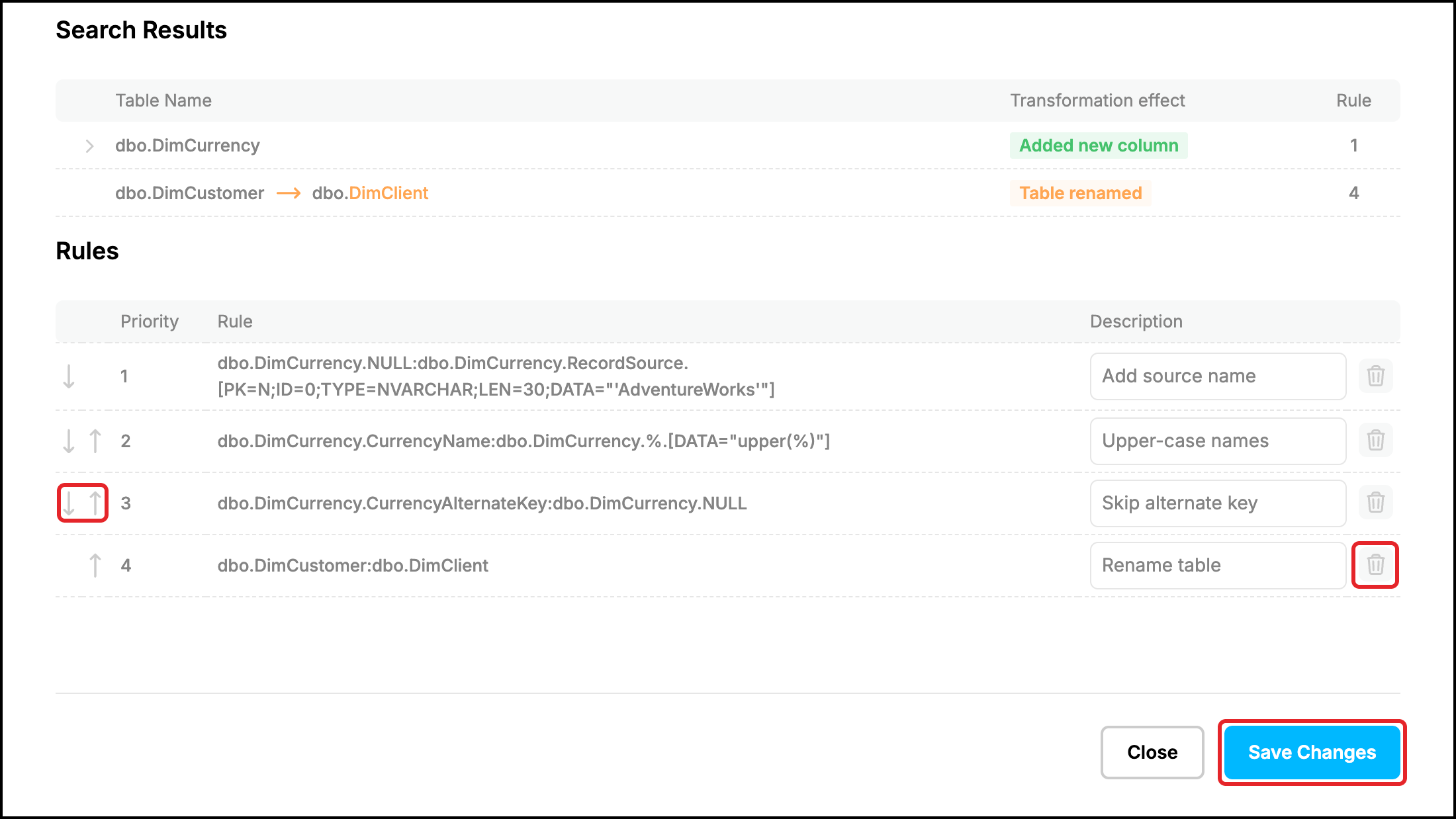Move rule 3 down with down arrow
Viewport: 1456px width, 819px height.
pos(69,503)
